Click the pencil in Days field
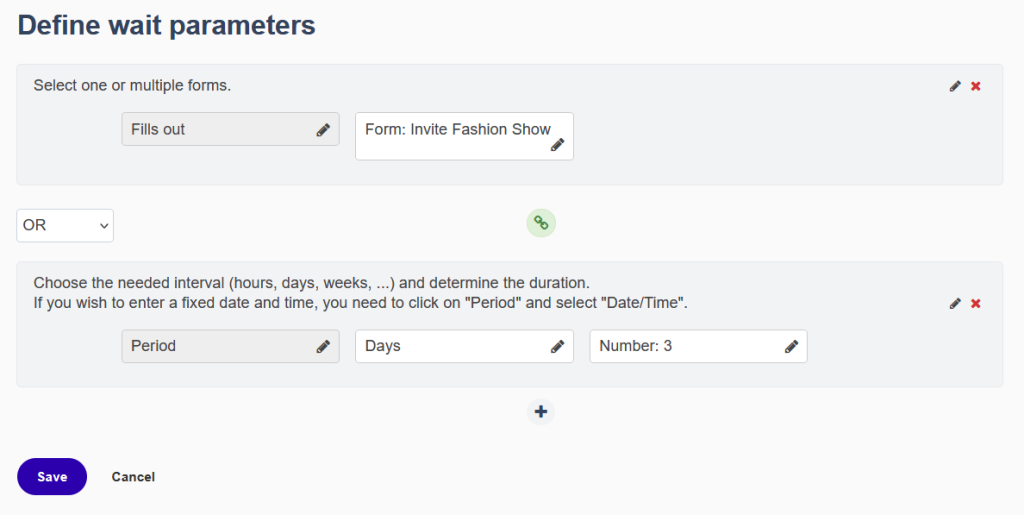Viewport: 1024px width, 515px height. [x=557, y=347]
